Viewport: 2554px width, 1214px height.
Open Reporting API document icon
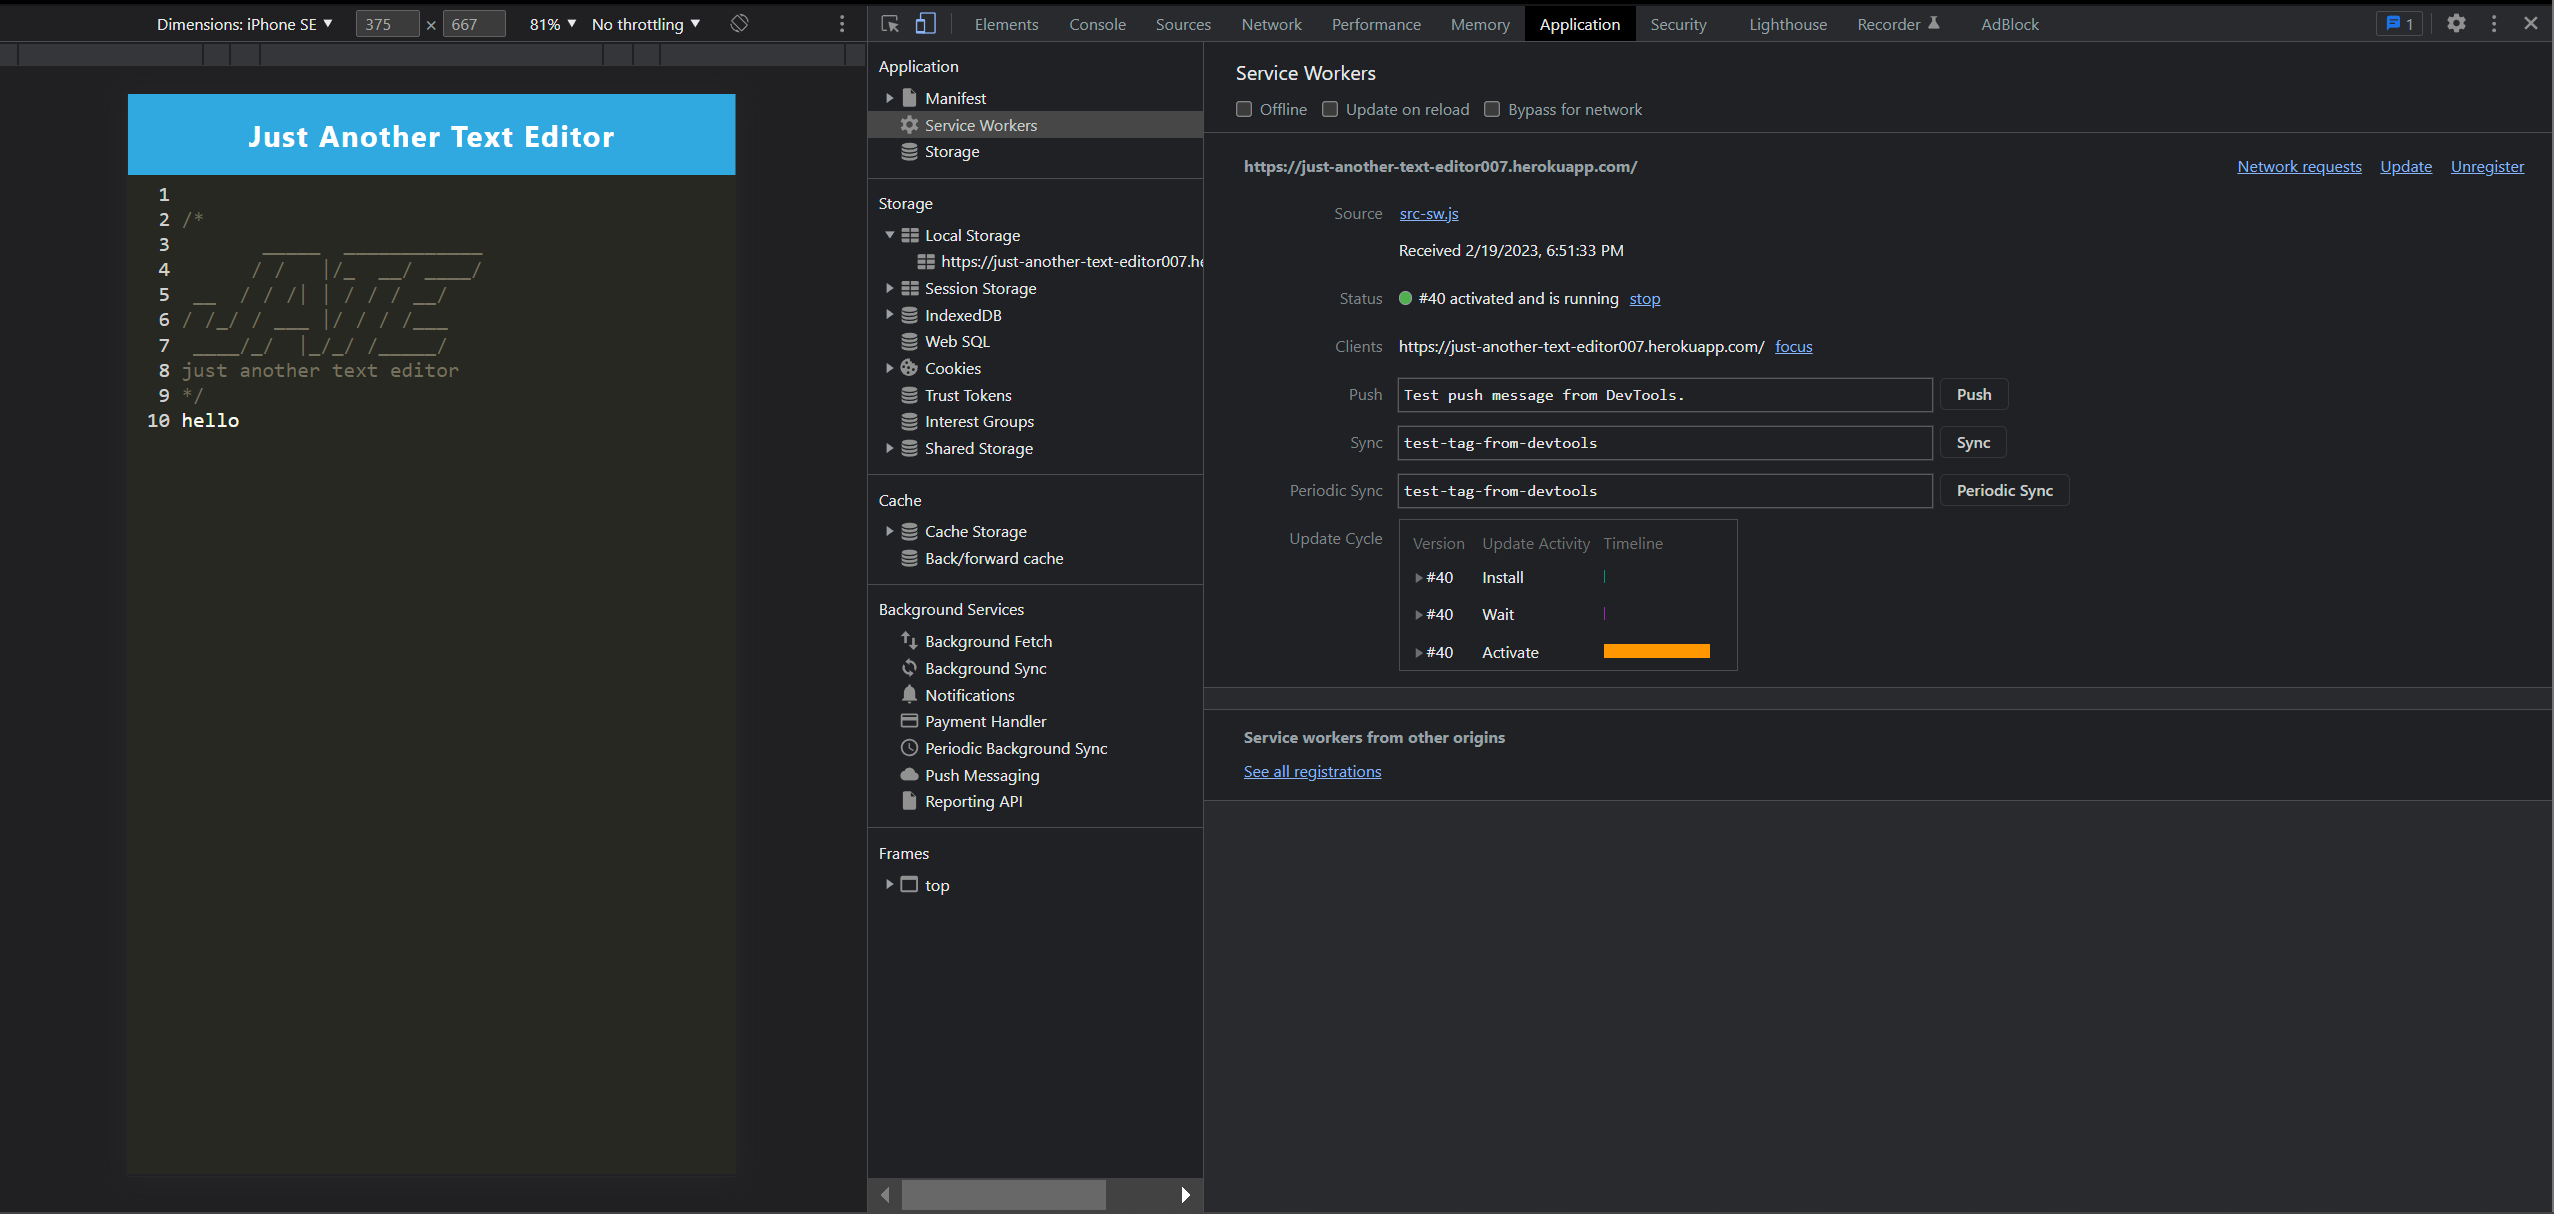tap(909, 801)
